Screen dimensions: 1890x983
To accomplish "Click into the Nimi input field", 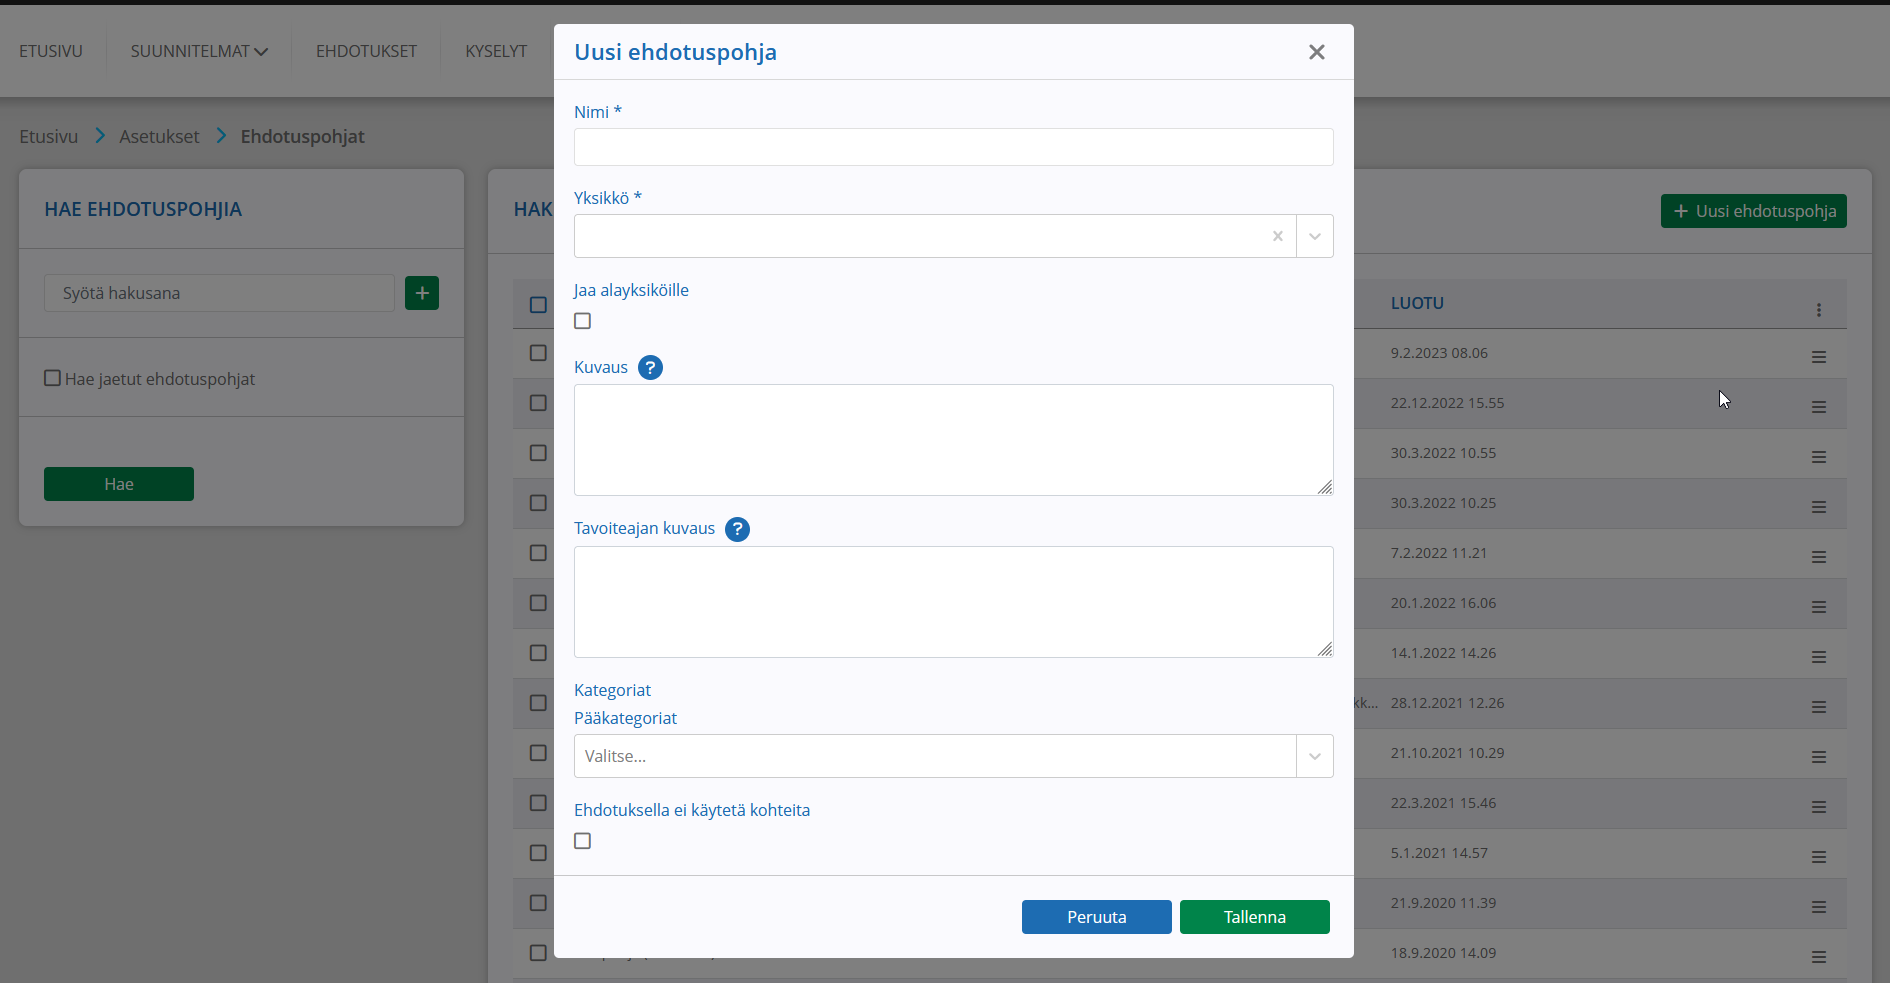I will 954,147.
